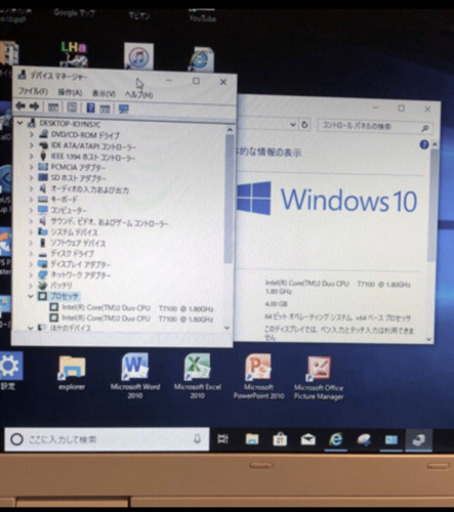The image size is (454, 512).
Task: Click the scan hardware monitor toolbar icon
Action: click(124, 109)
